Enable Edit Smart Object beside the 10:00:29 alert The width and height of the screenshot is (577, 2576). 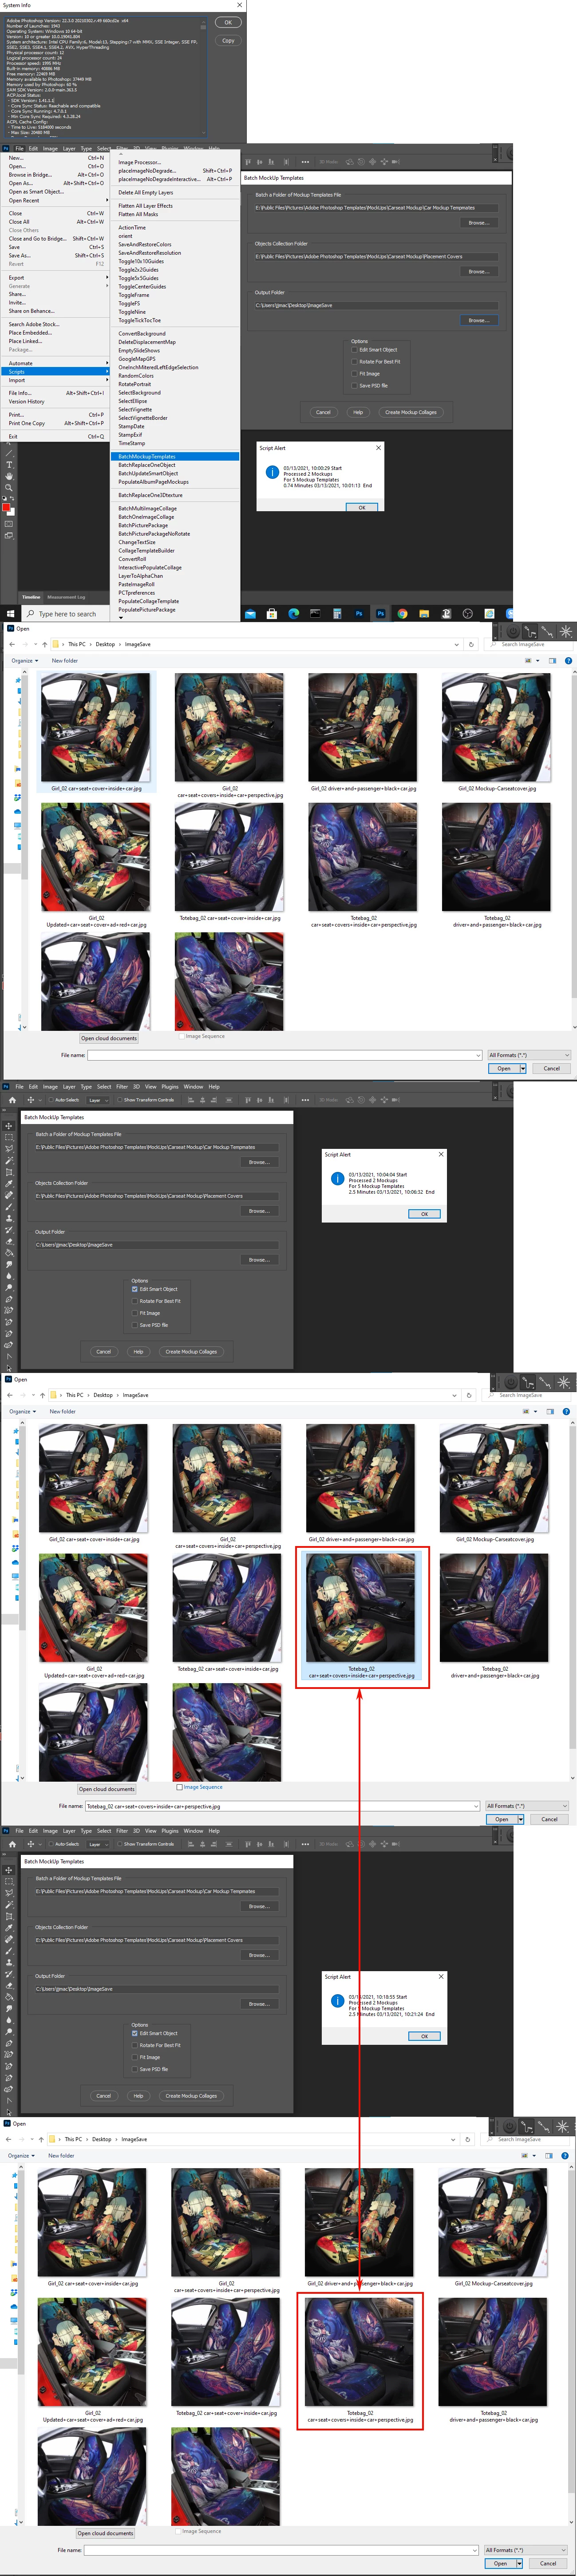pyautogui.click(x=354, y=350)
